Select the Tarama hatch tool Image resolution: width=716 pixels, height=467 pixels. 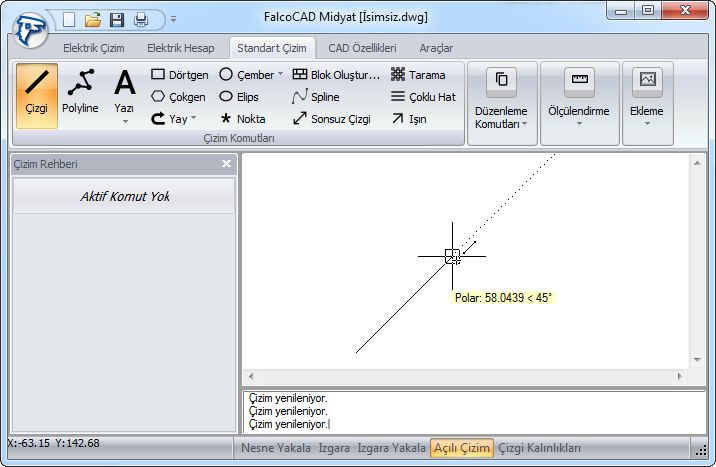[418, 75]
